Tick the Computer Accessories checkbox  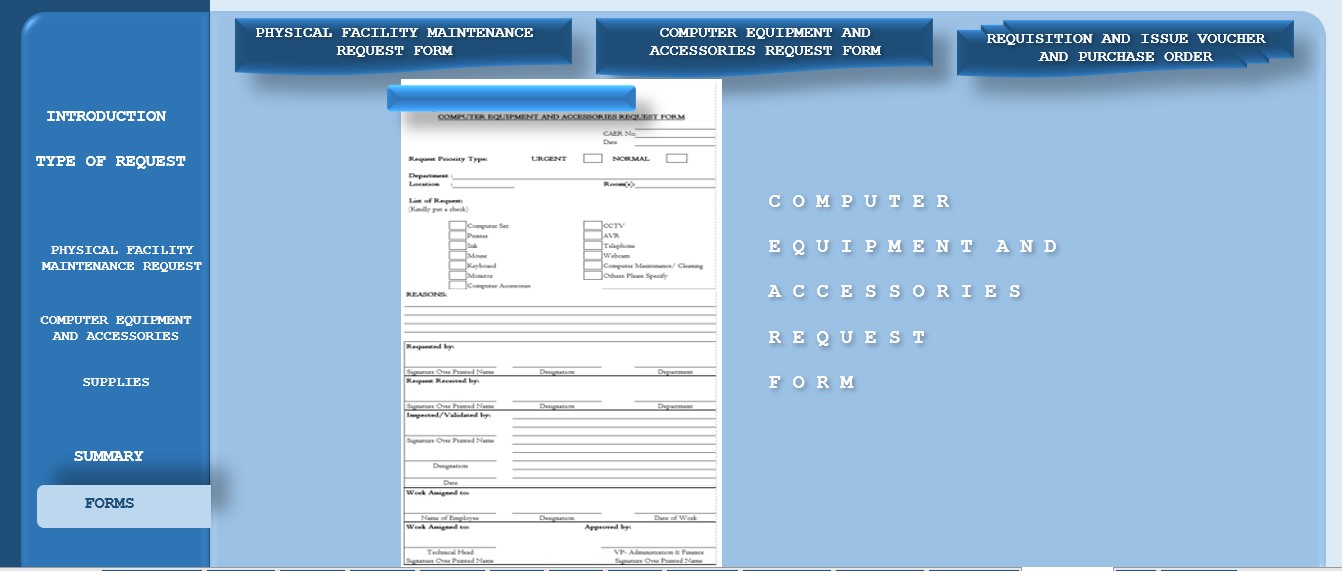coord(457,286)
